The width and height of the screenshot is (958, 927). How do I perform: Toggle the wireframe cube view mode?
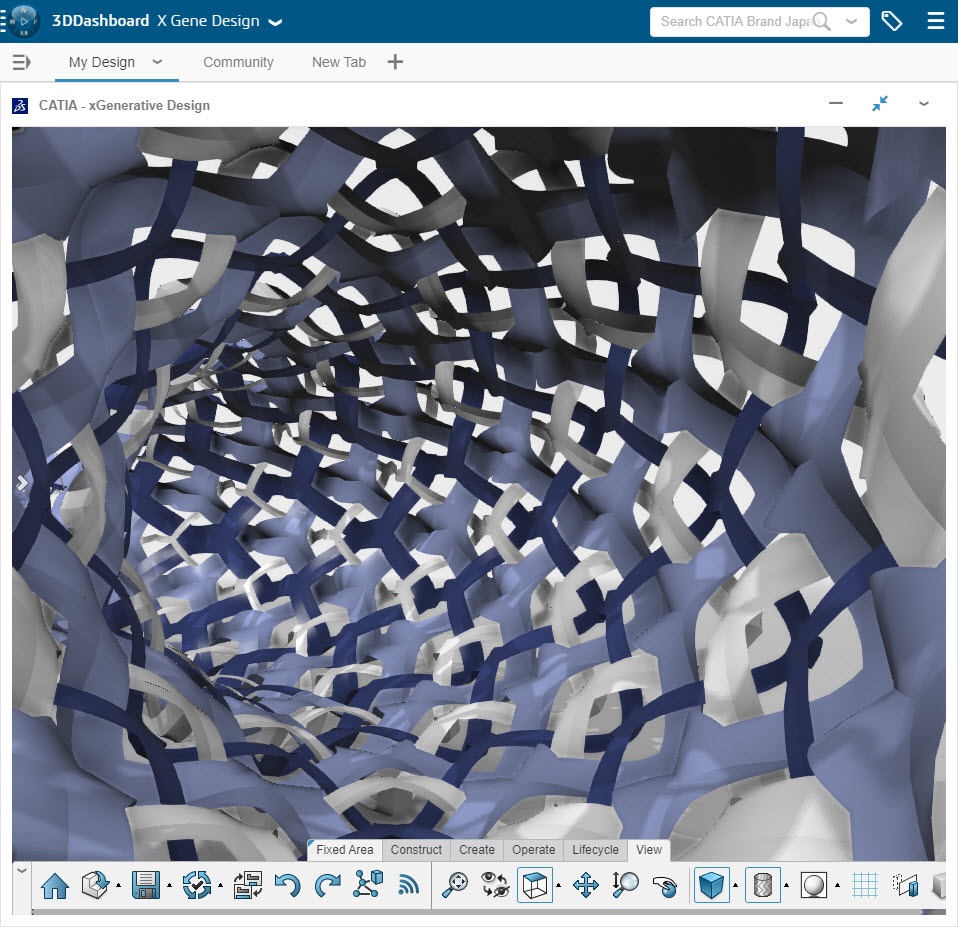[x=535, y=885]
